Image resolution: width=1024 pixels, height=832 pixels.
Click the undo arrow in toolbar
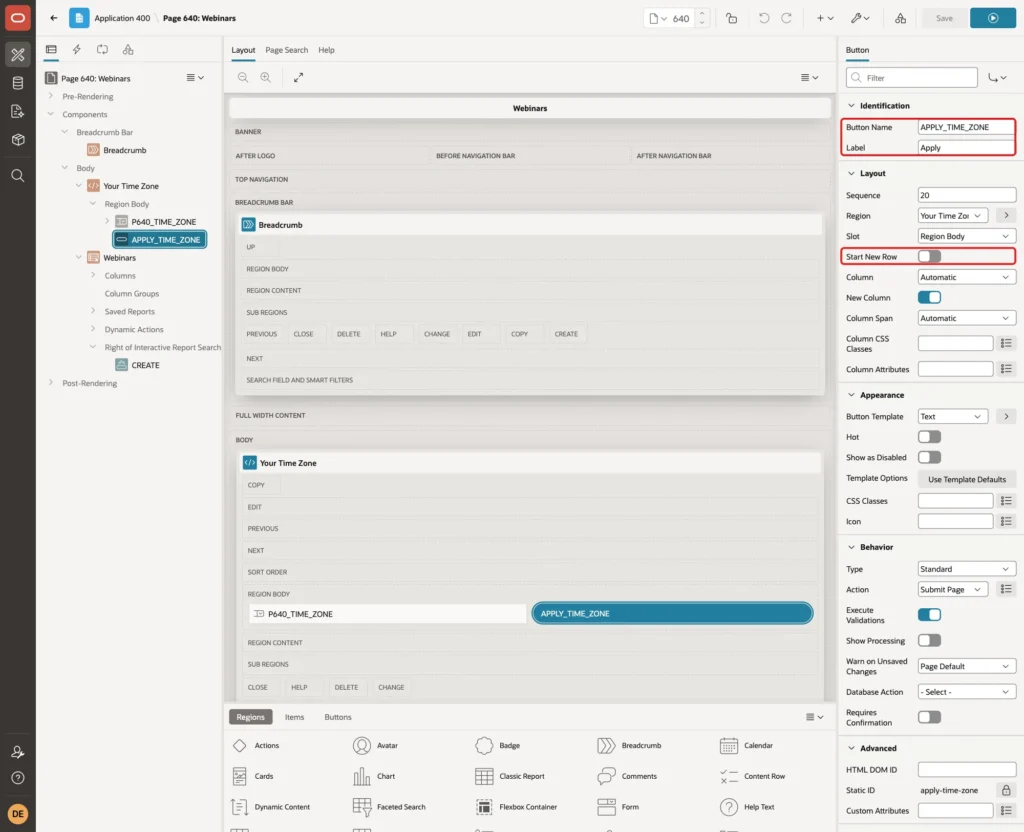click(x=763, y=18)
